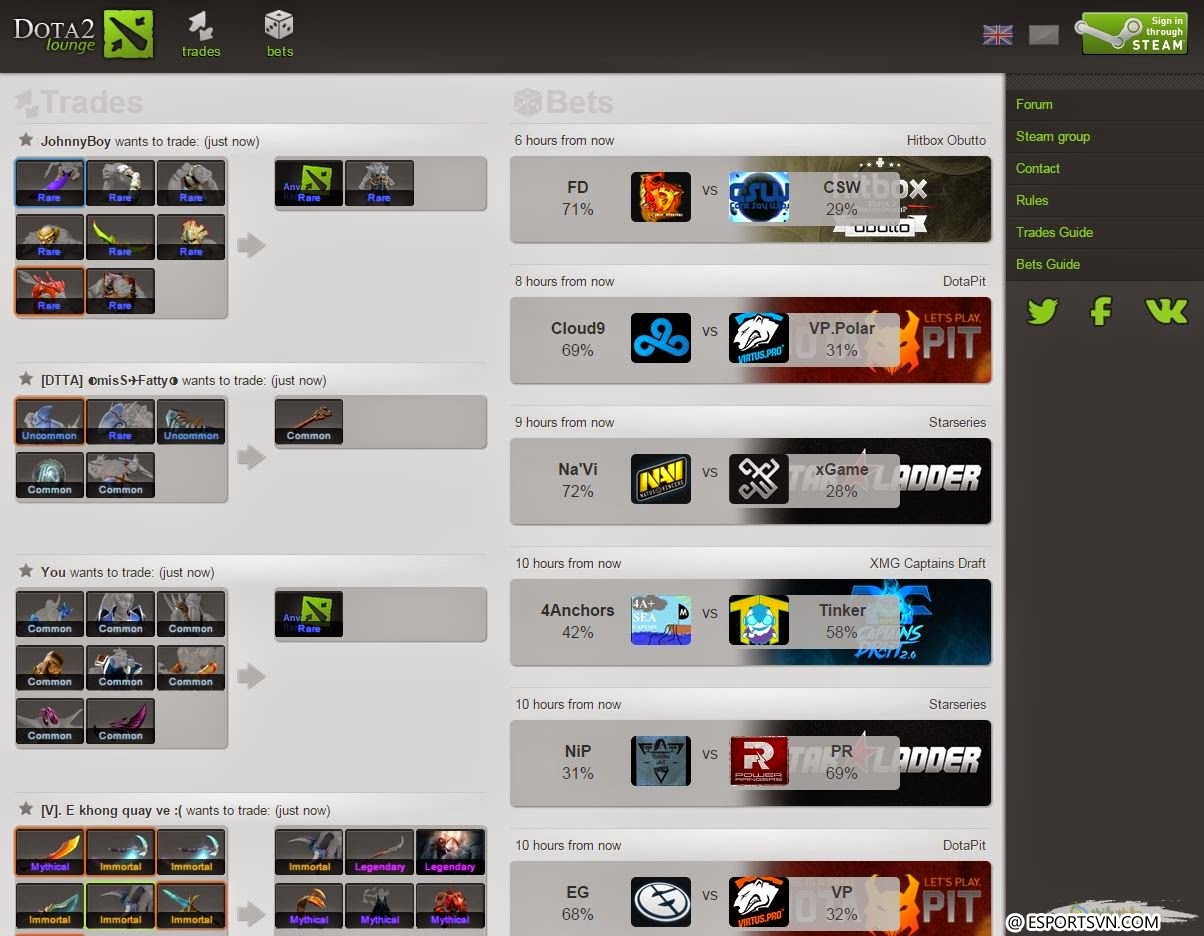Screen dimensions: 1204x936
Task: Star the '[V]. E khong quay ve' trade
Action: pos(26,809)
